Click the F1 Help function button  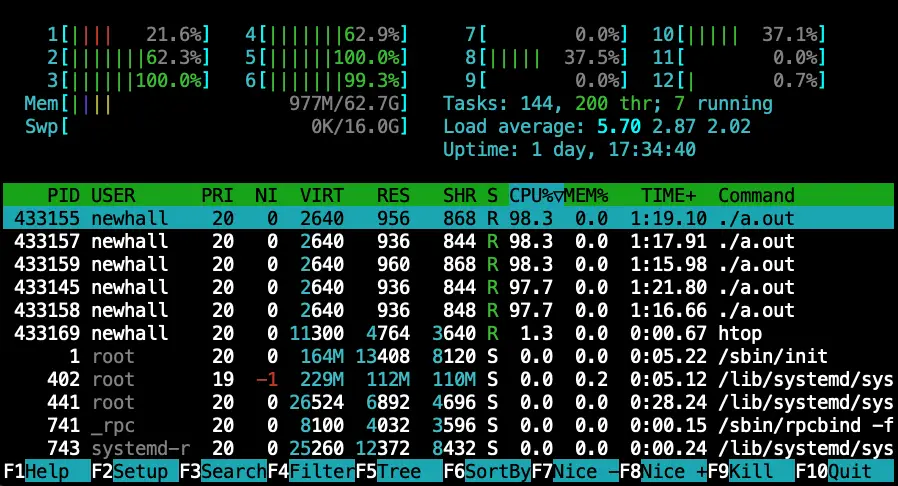47,472
